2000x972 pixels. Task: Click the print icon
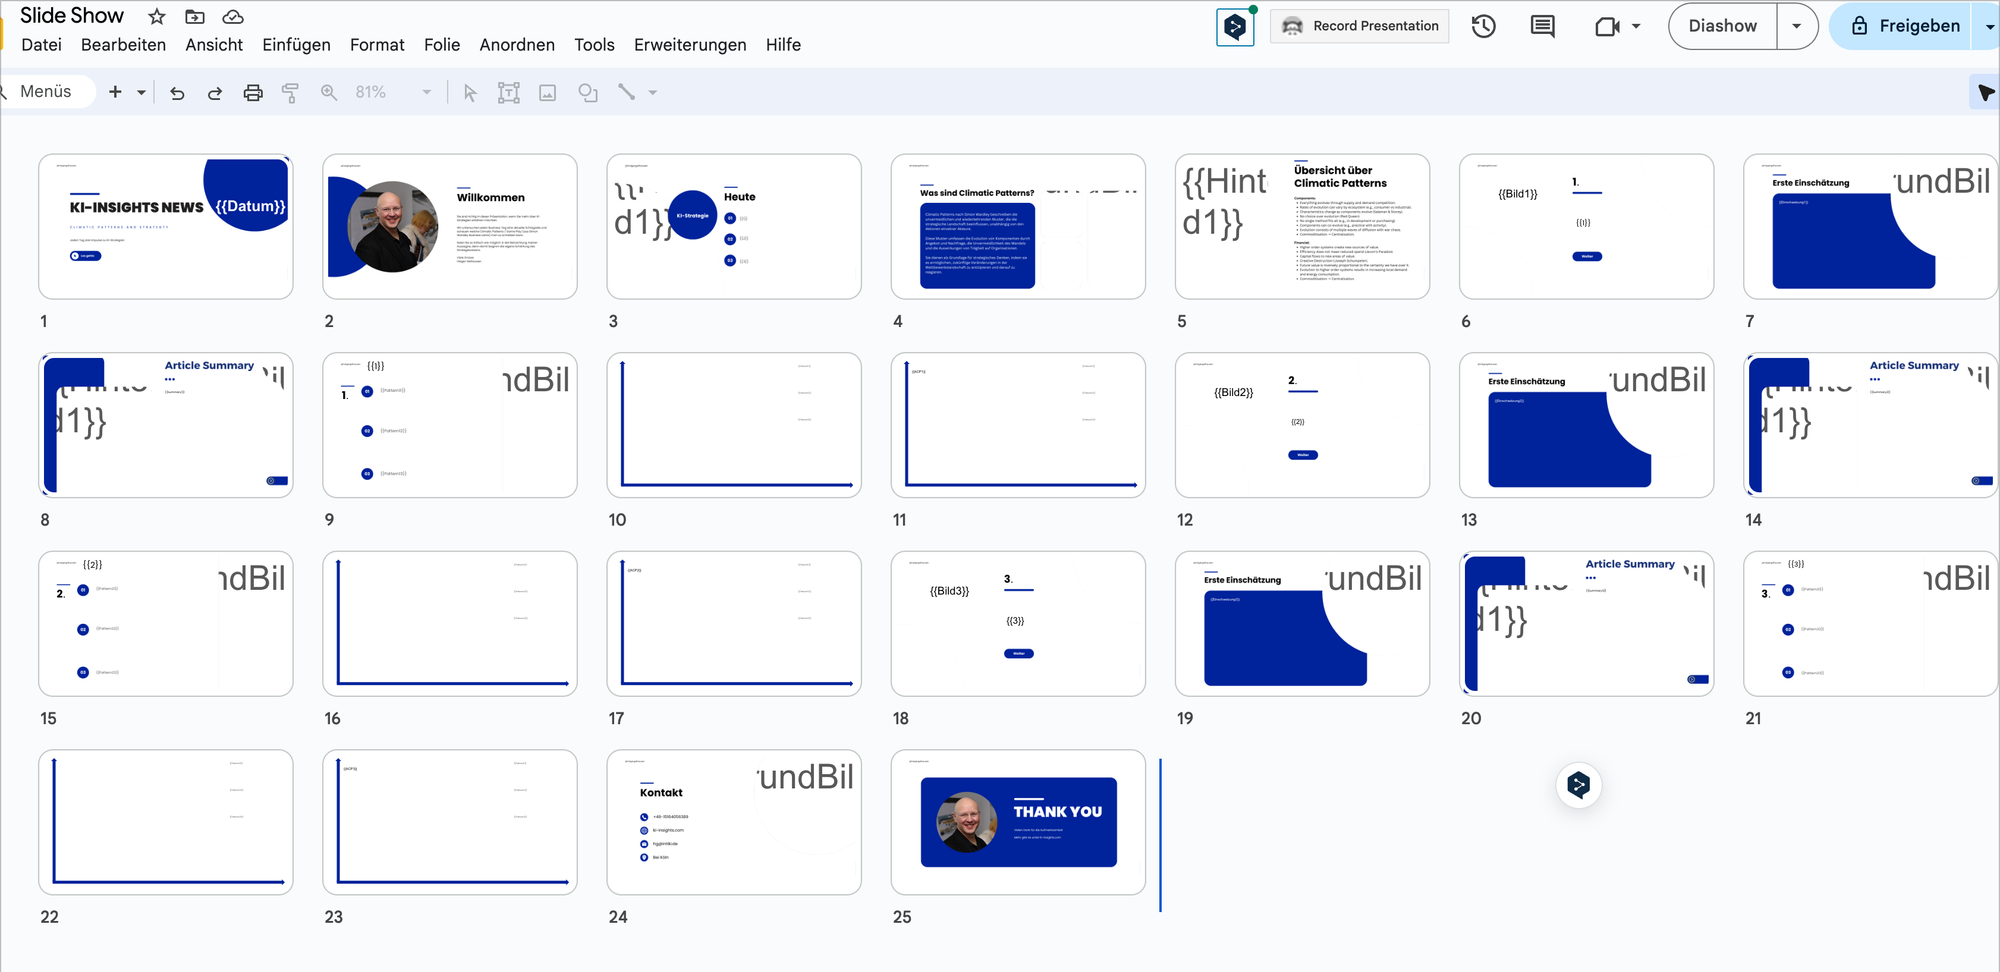click(253, 93)
